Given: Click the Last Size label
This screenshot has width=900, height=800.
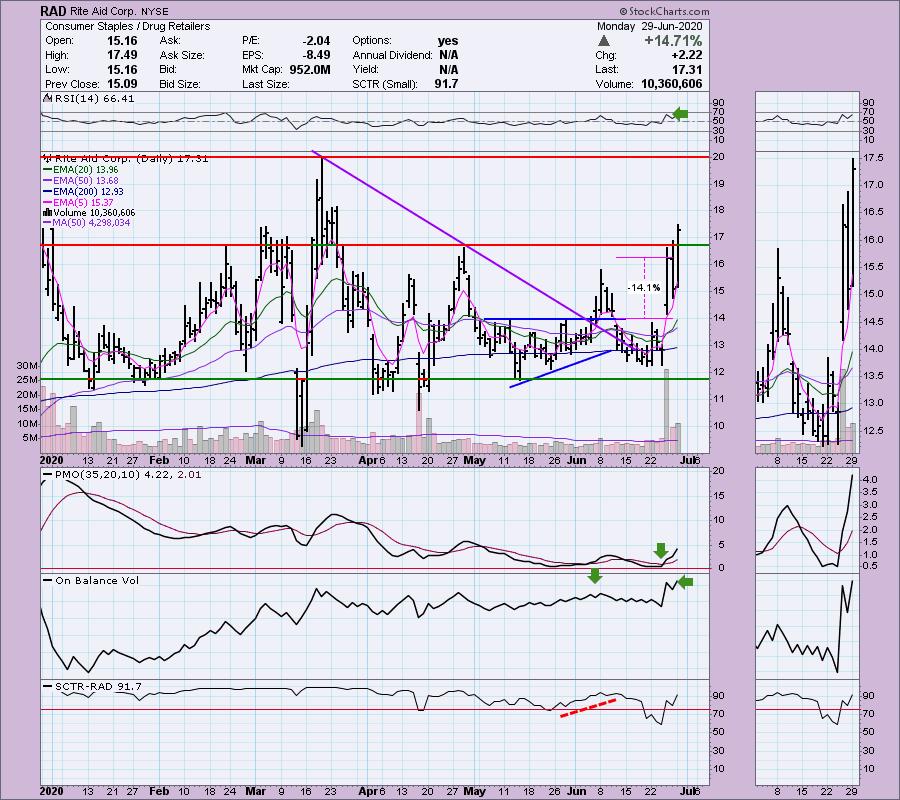Looking at the screenshot, I should coord(265,84).
